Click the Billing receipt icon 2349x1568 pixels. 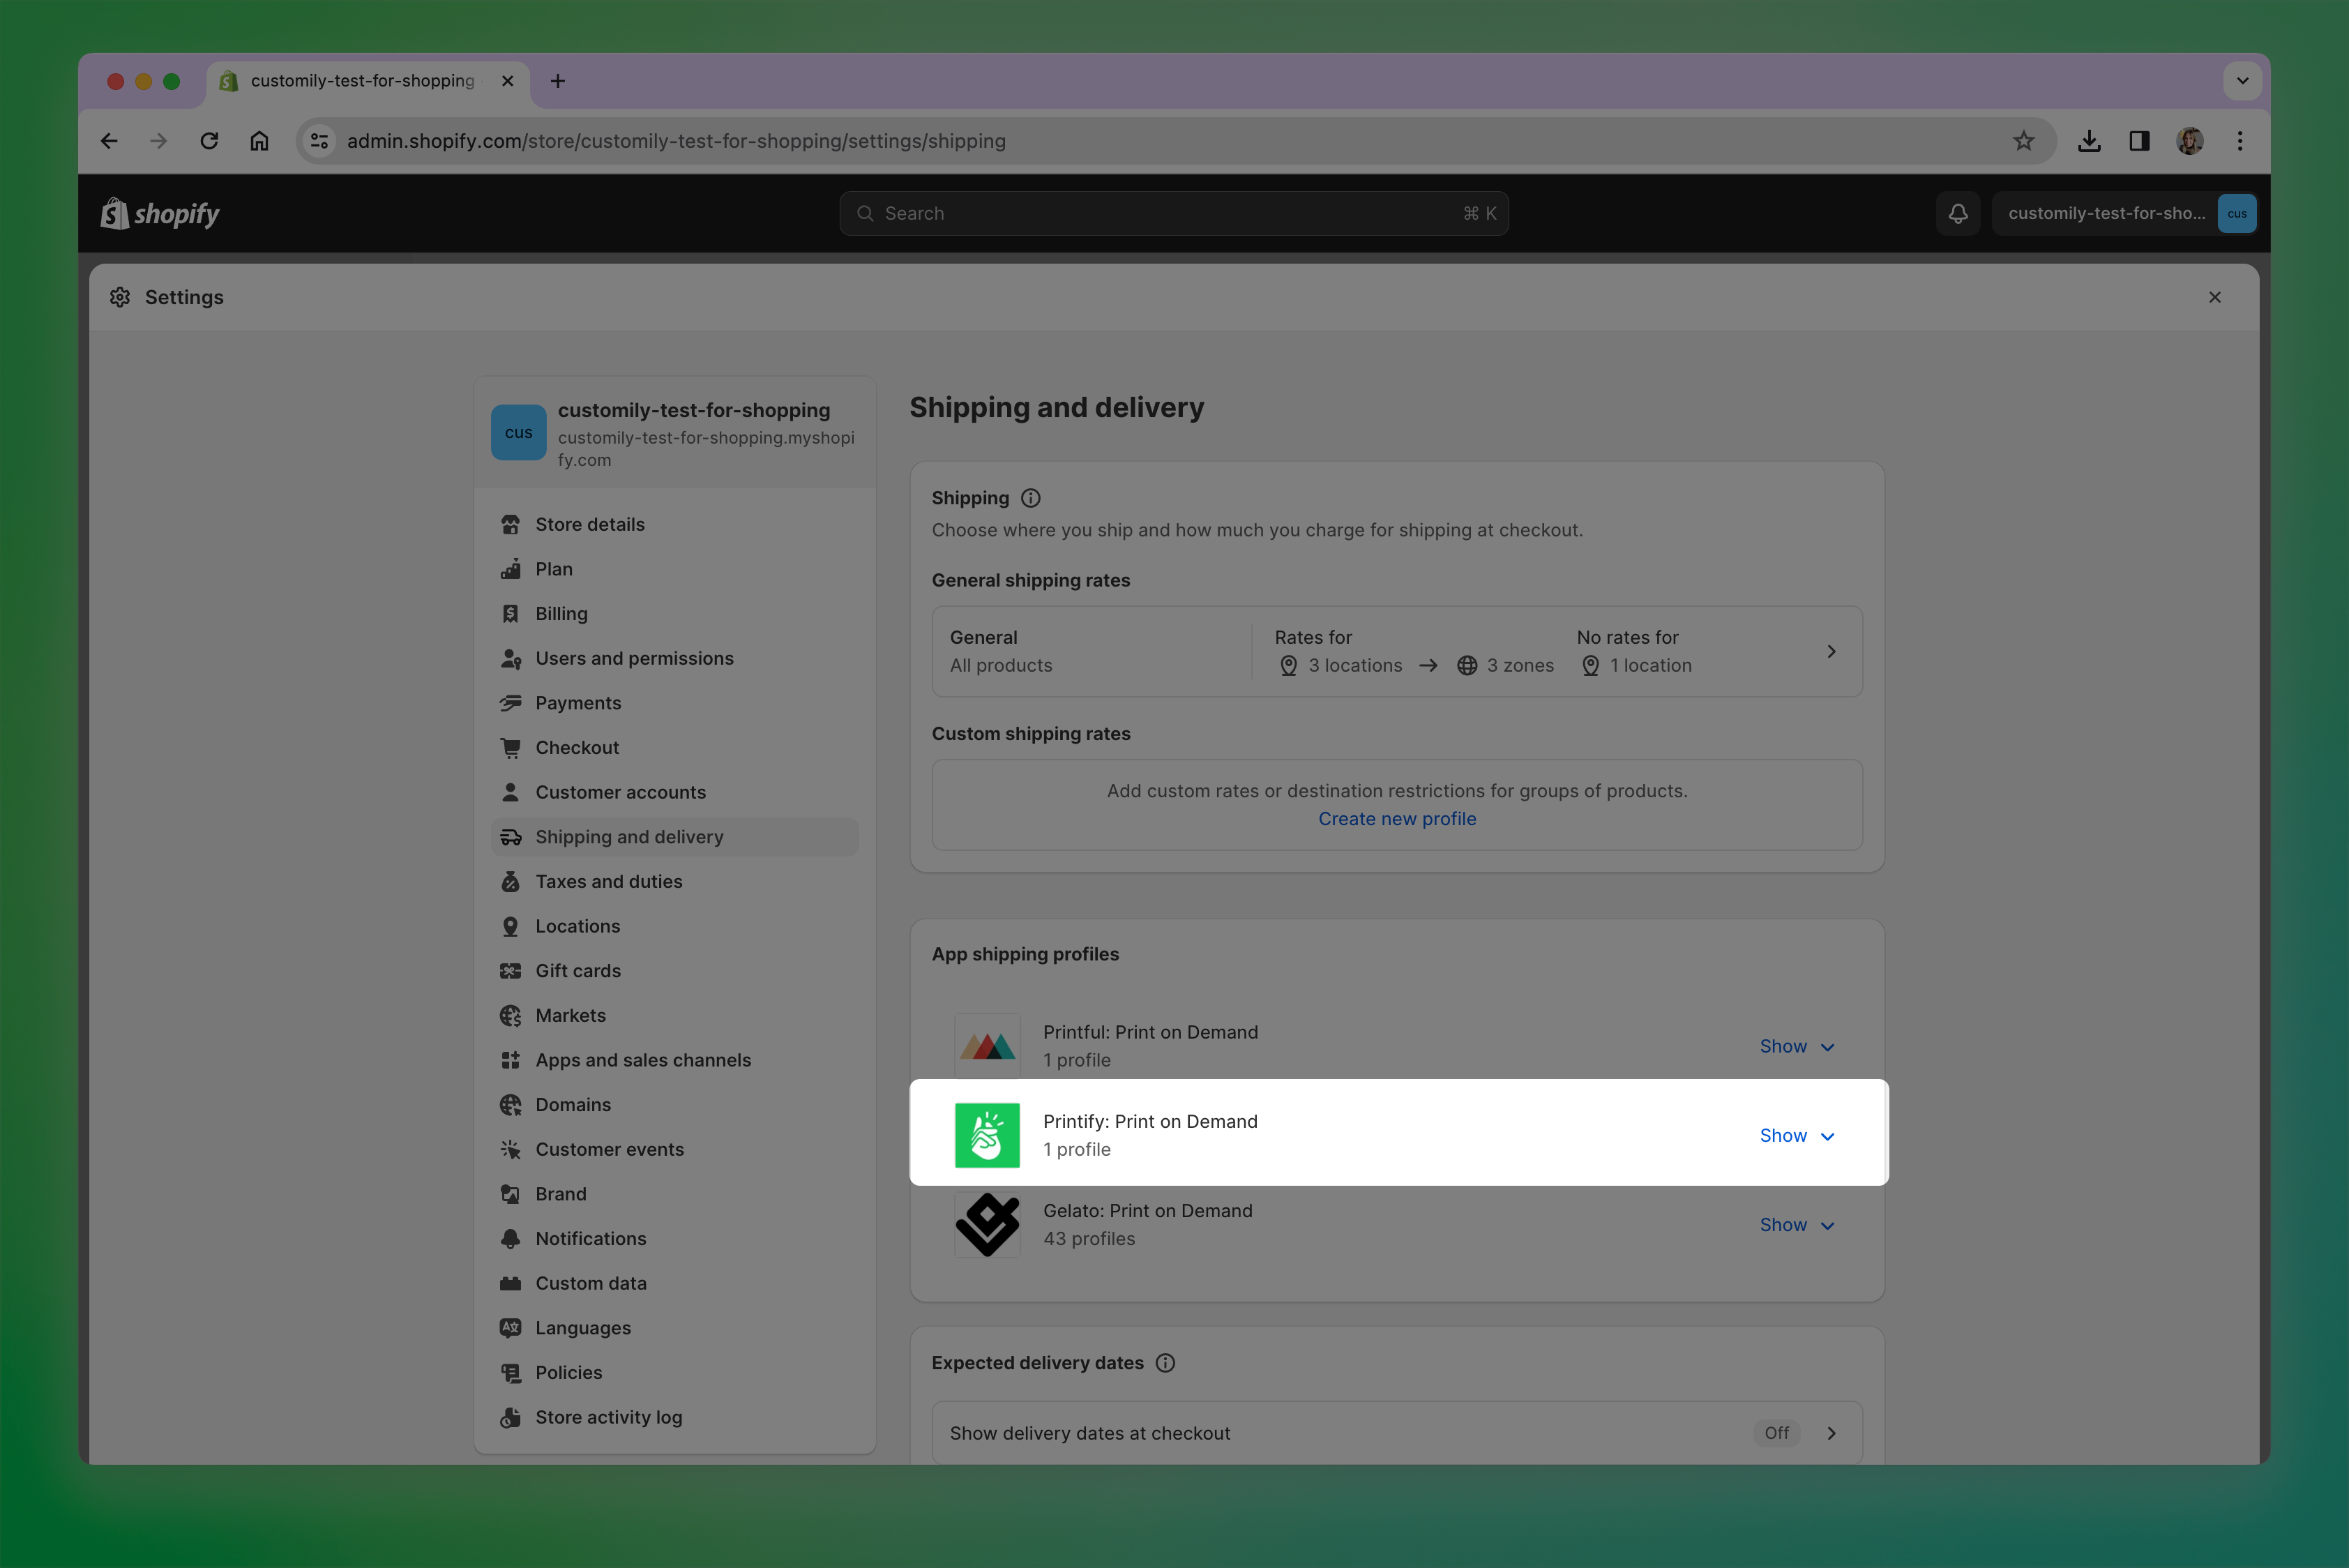pos(511,614)
